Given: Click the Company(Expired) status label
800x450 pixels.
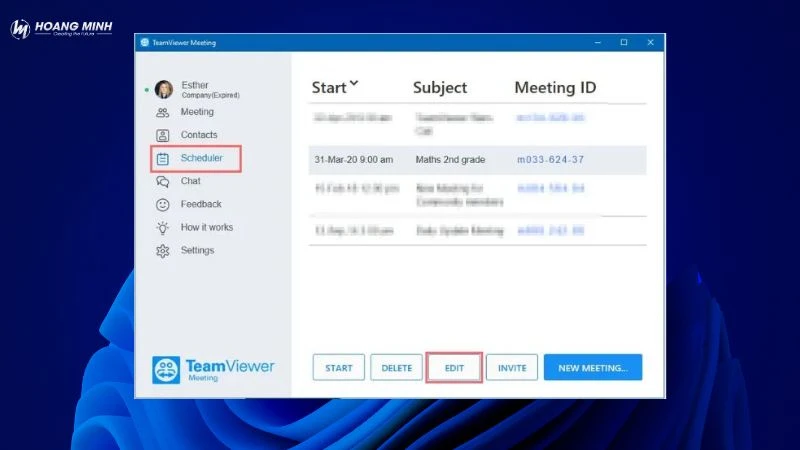Looking at the screenshot, I should 211,95.
